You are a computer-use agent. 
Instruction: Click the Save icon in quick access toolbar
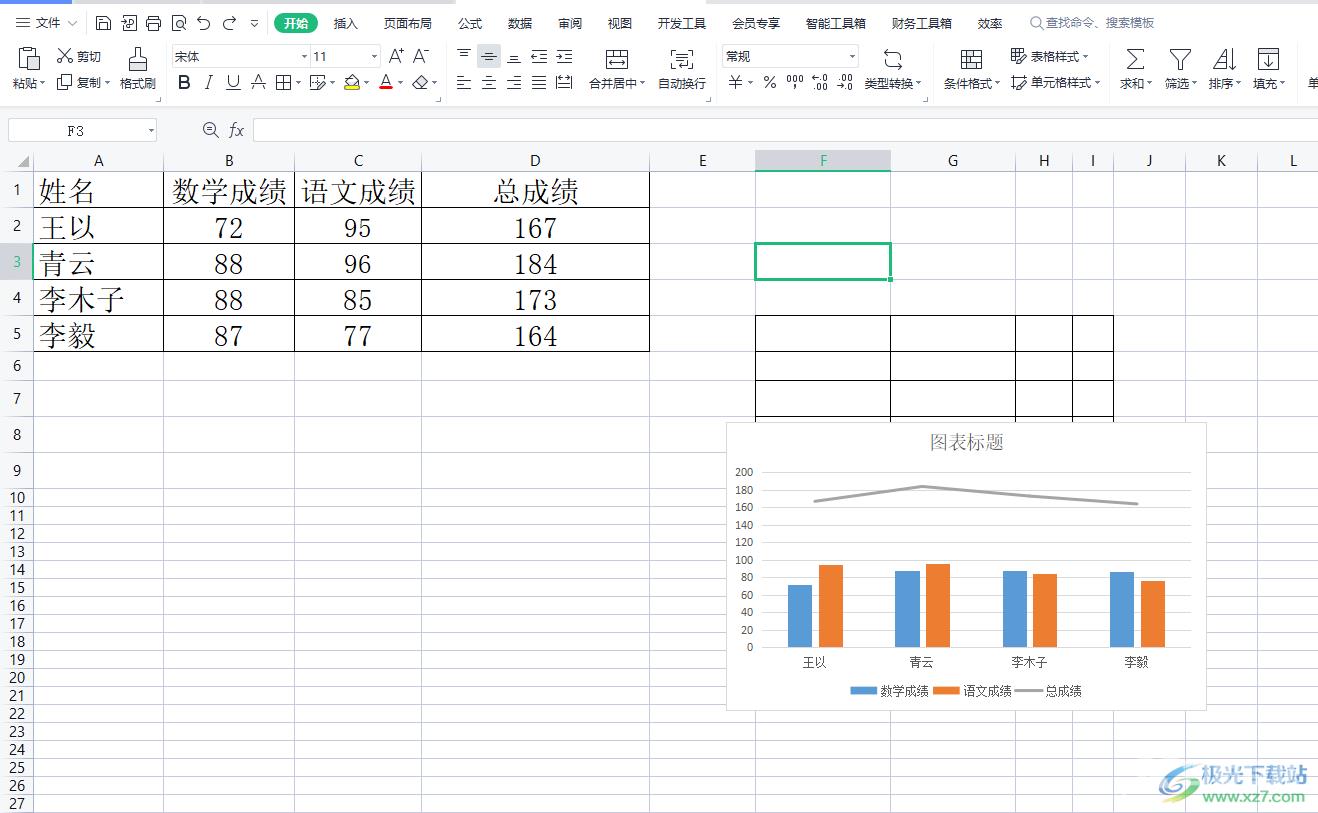pos(104,23)
